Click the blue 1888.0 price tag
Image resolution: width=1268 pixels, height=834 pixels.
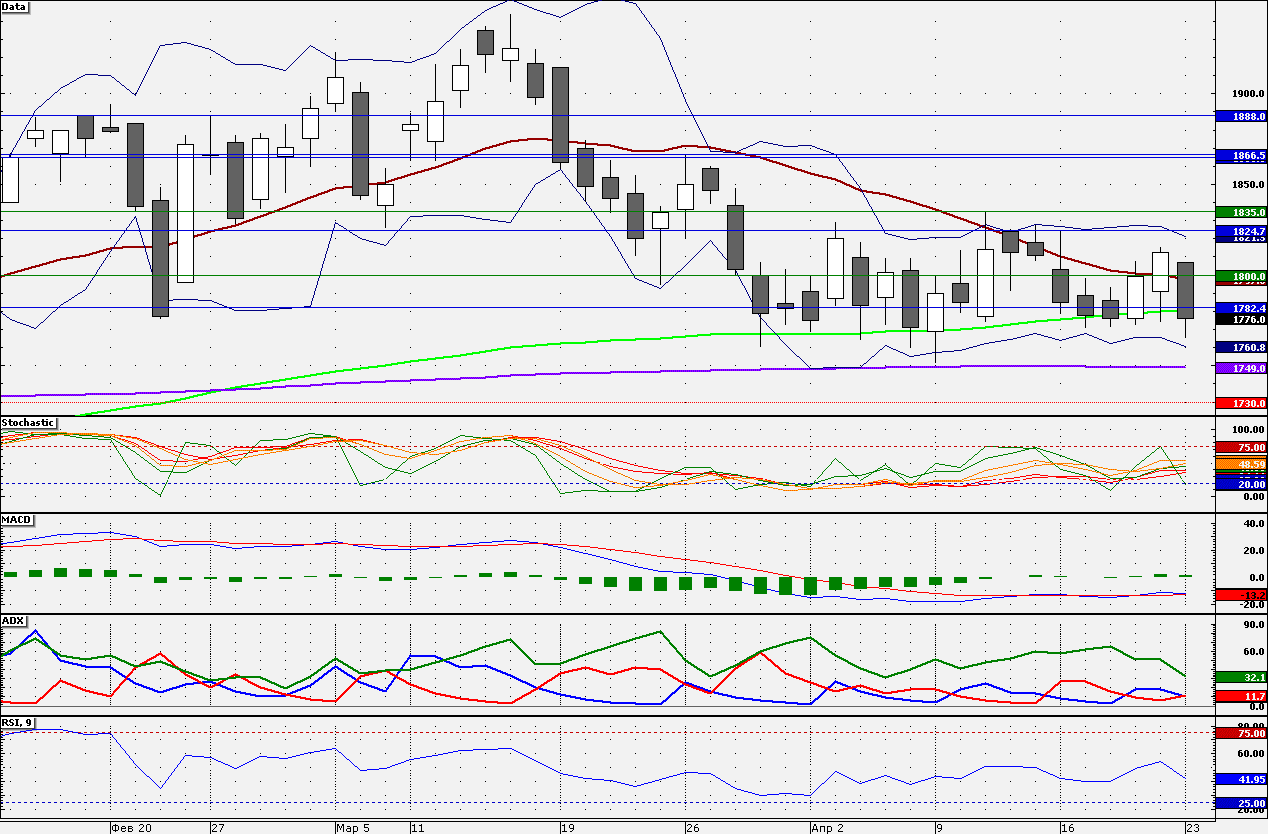[1241, 116]
